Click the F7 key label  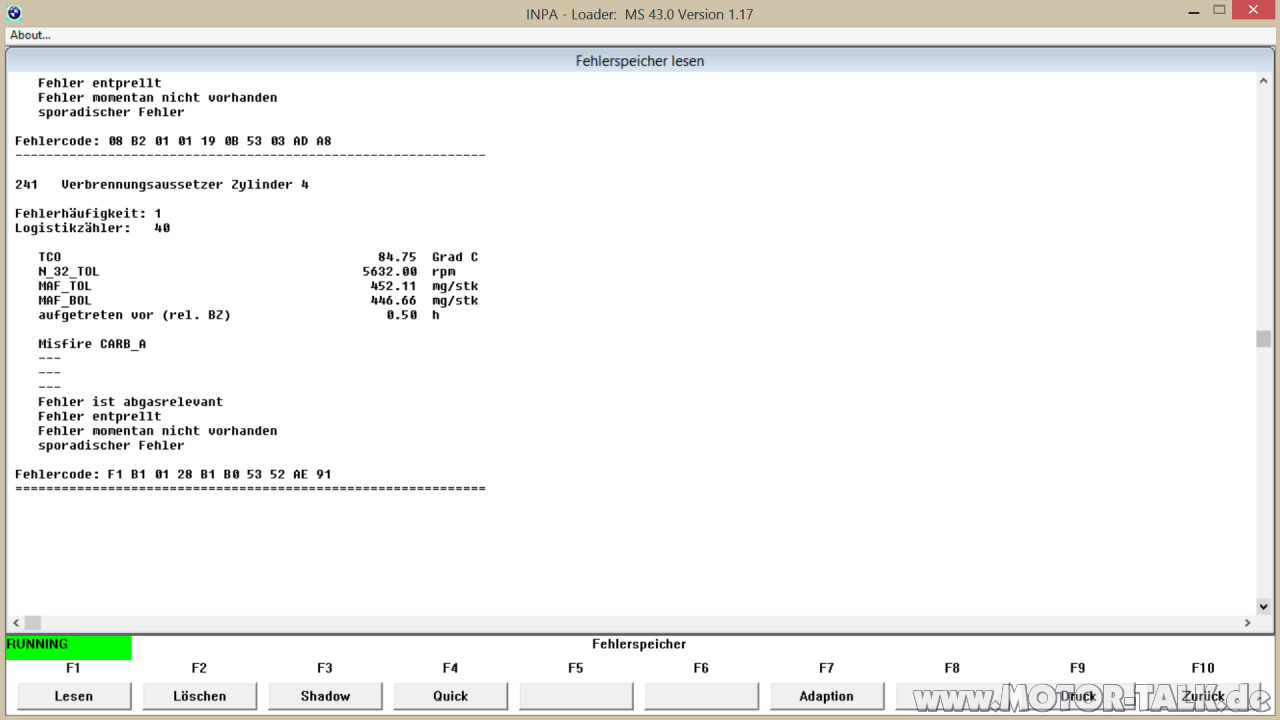(826, 668)
